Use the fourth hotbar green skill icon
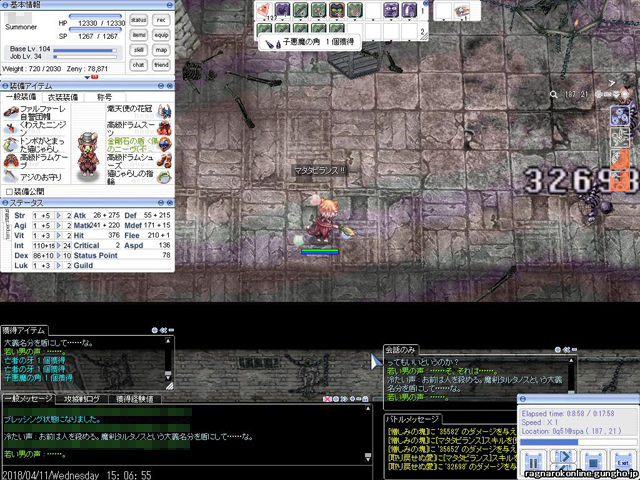 pos(319,10)
